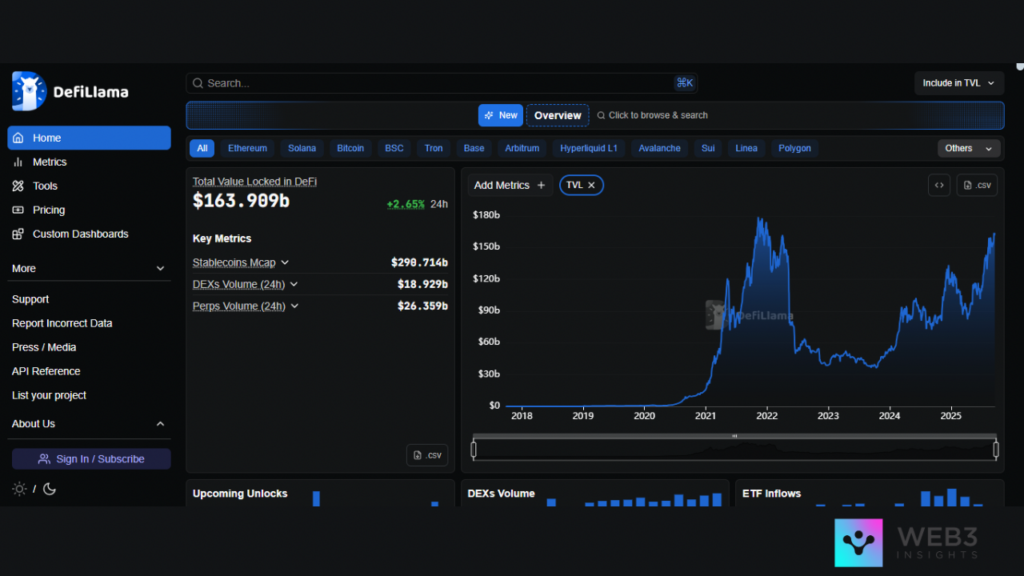Click 'Click to browse & search' field
The width and height of the screenshot is (1024, 576).
[653, 116]
